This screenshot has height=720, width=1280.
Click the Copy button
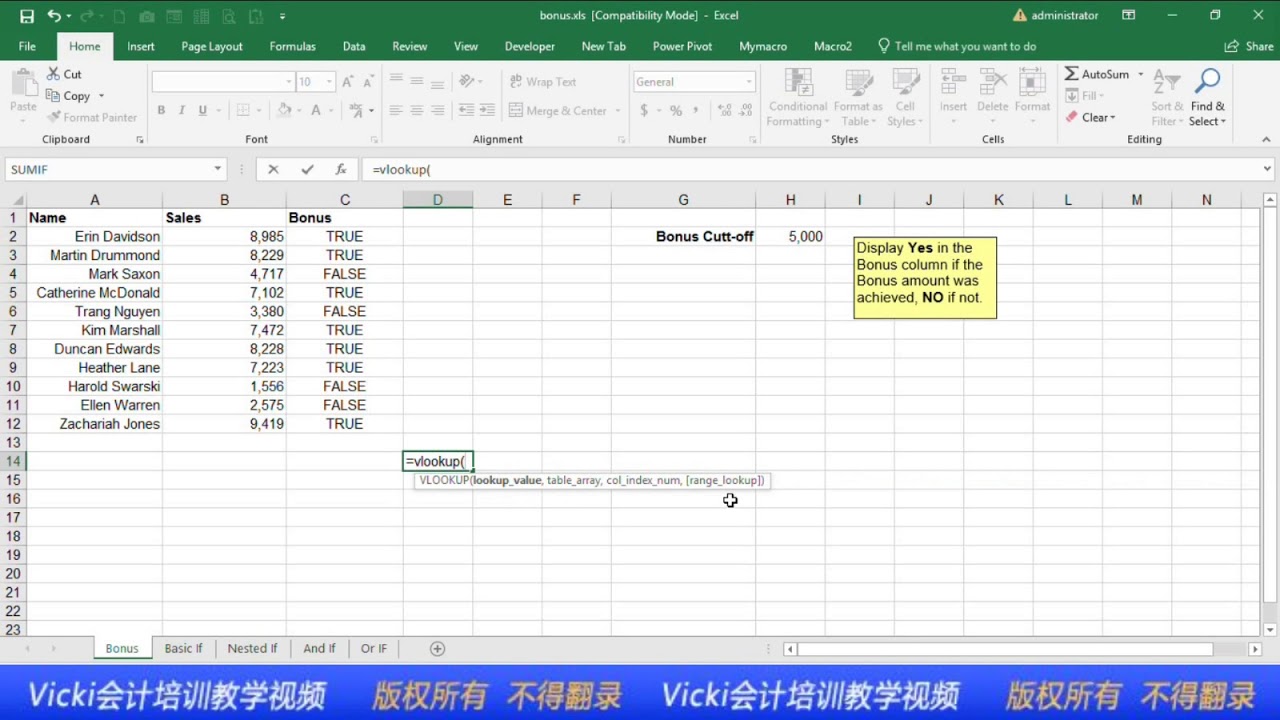pyautogui.click(x=69, y=96)
